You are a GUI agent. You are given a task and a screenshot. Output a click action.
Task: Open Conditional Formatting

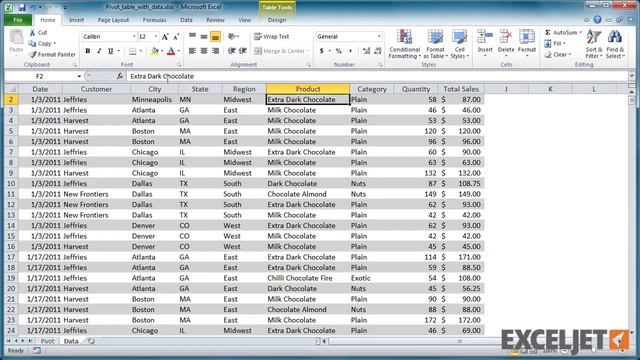click(404, 44)
